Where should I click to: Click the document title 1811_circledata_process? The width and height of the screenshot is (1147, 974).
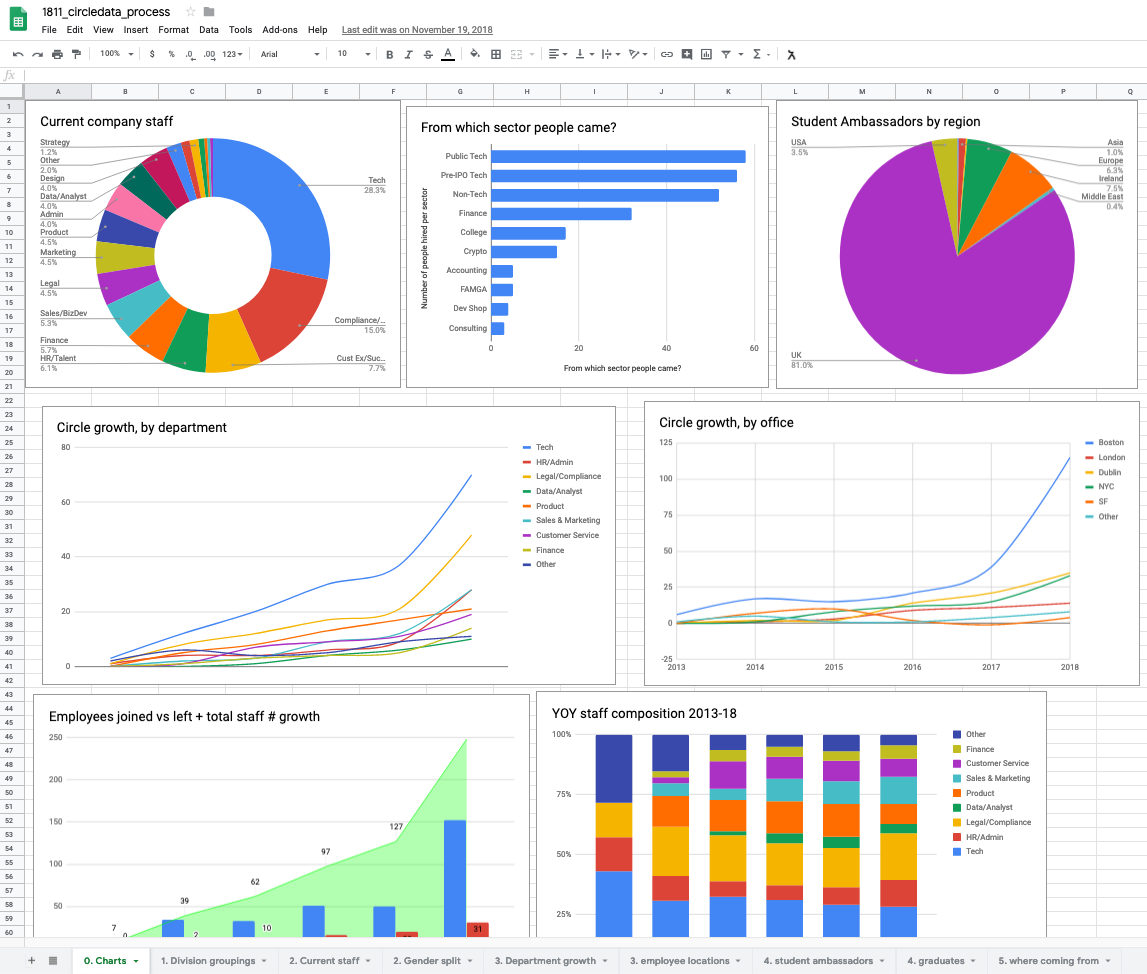106,12
